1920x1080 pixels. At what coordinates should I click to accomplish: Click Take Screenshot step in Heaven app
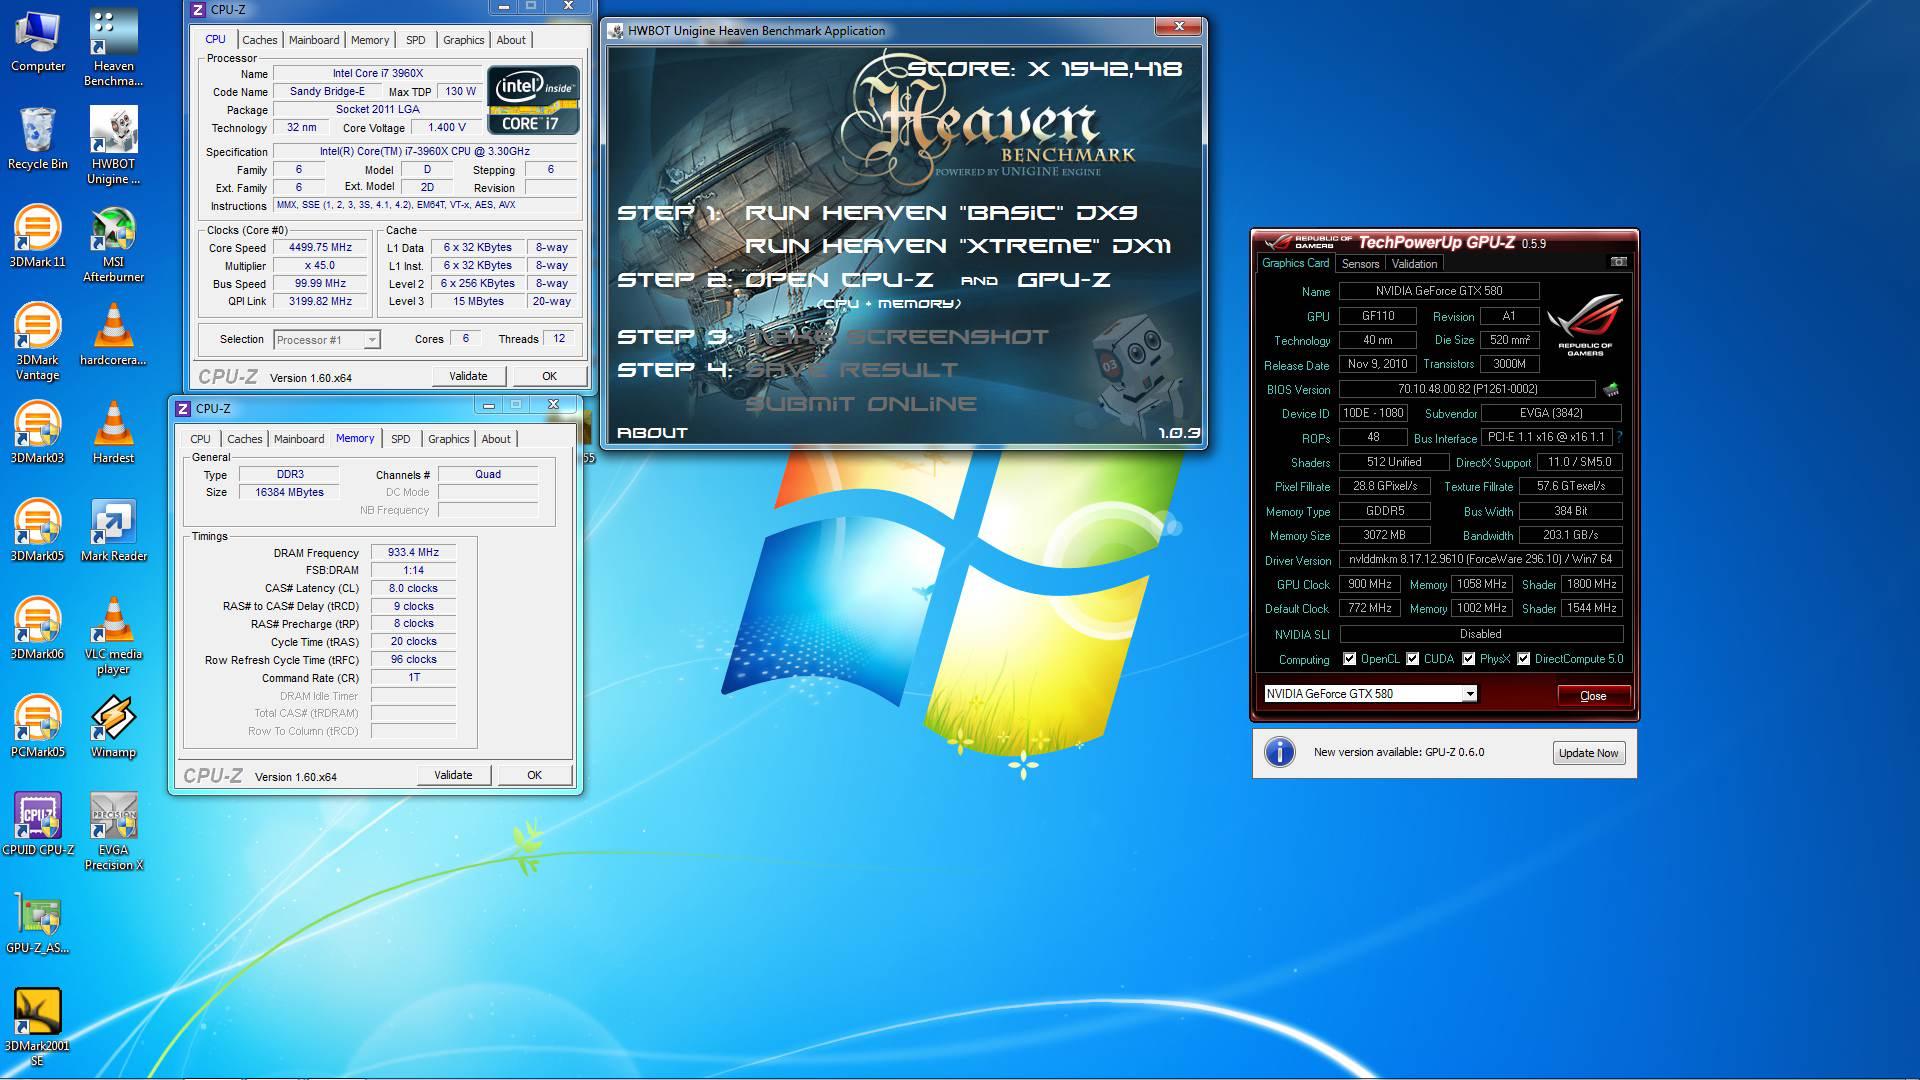[x=897, y=337]
